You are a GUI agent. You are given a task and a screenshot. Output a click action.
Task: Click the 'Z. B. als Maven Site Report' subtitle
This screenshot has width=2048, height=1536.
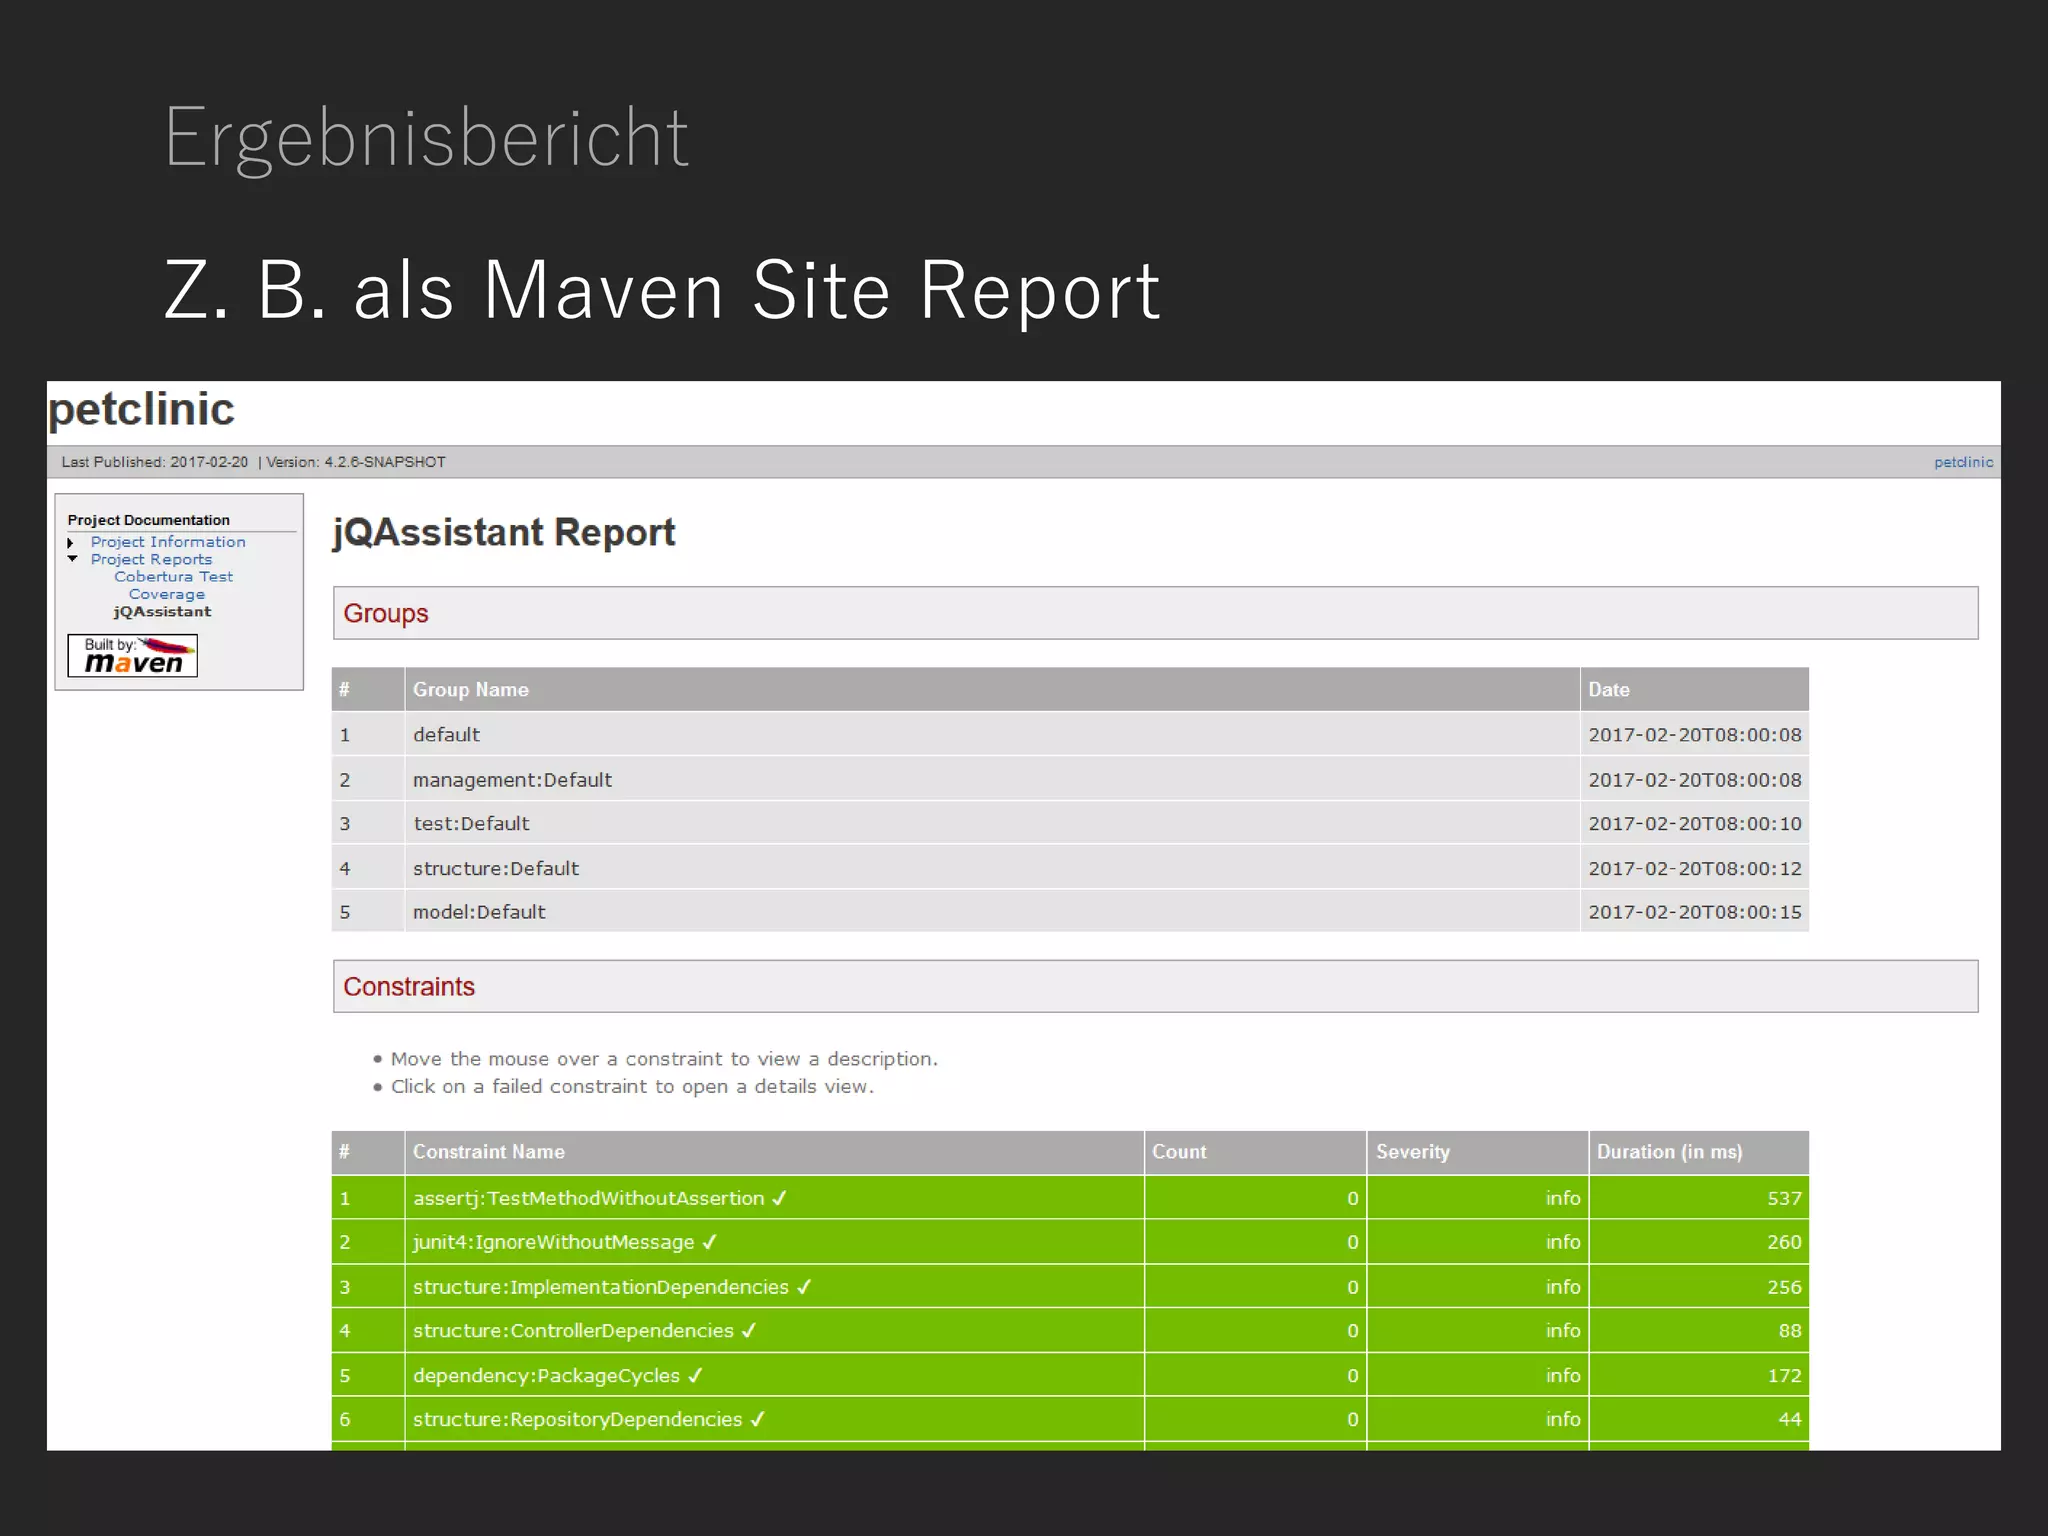pos(662,290)
